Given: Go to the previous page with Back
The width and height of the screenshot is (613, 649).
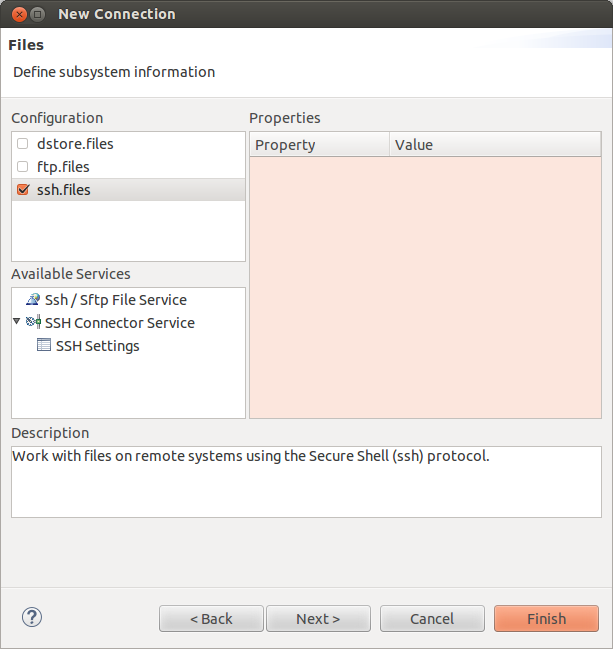Looking at the screenshot, I should [x=211, y=618].
